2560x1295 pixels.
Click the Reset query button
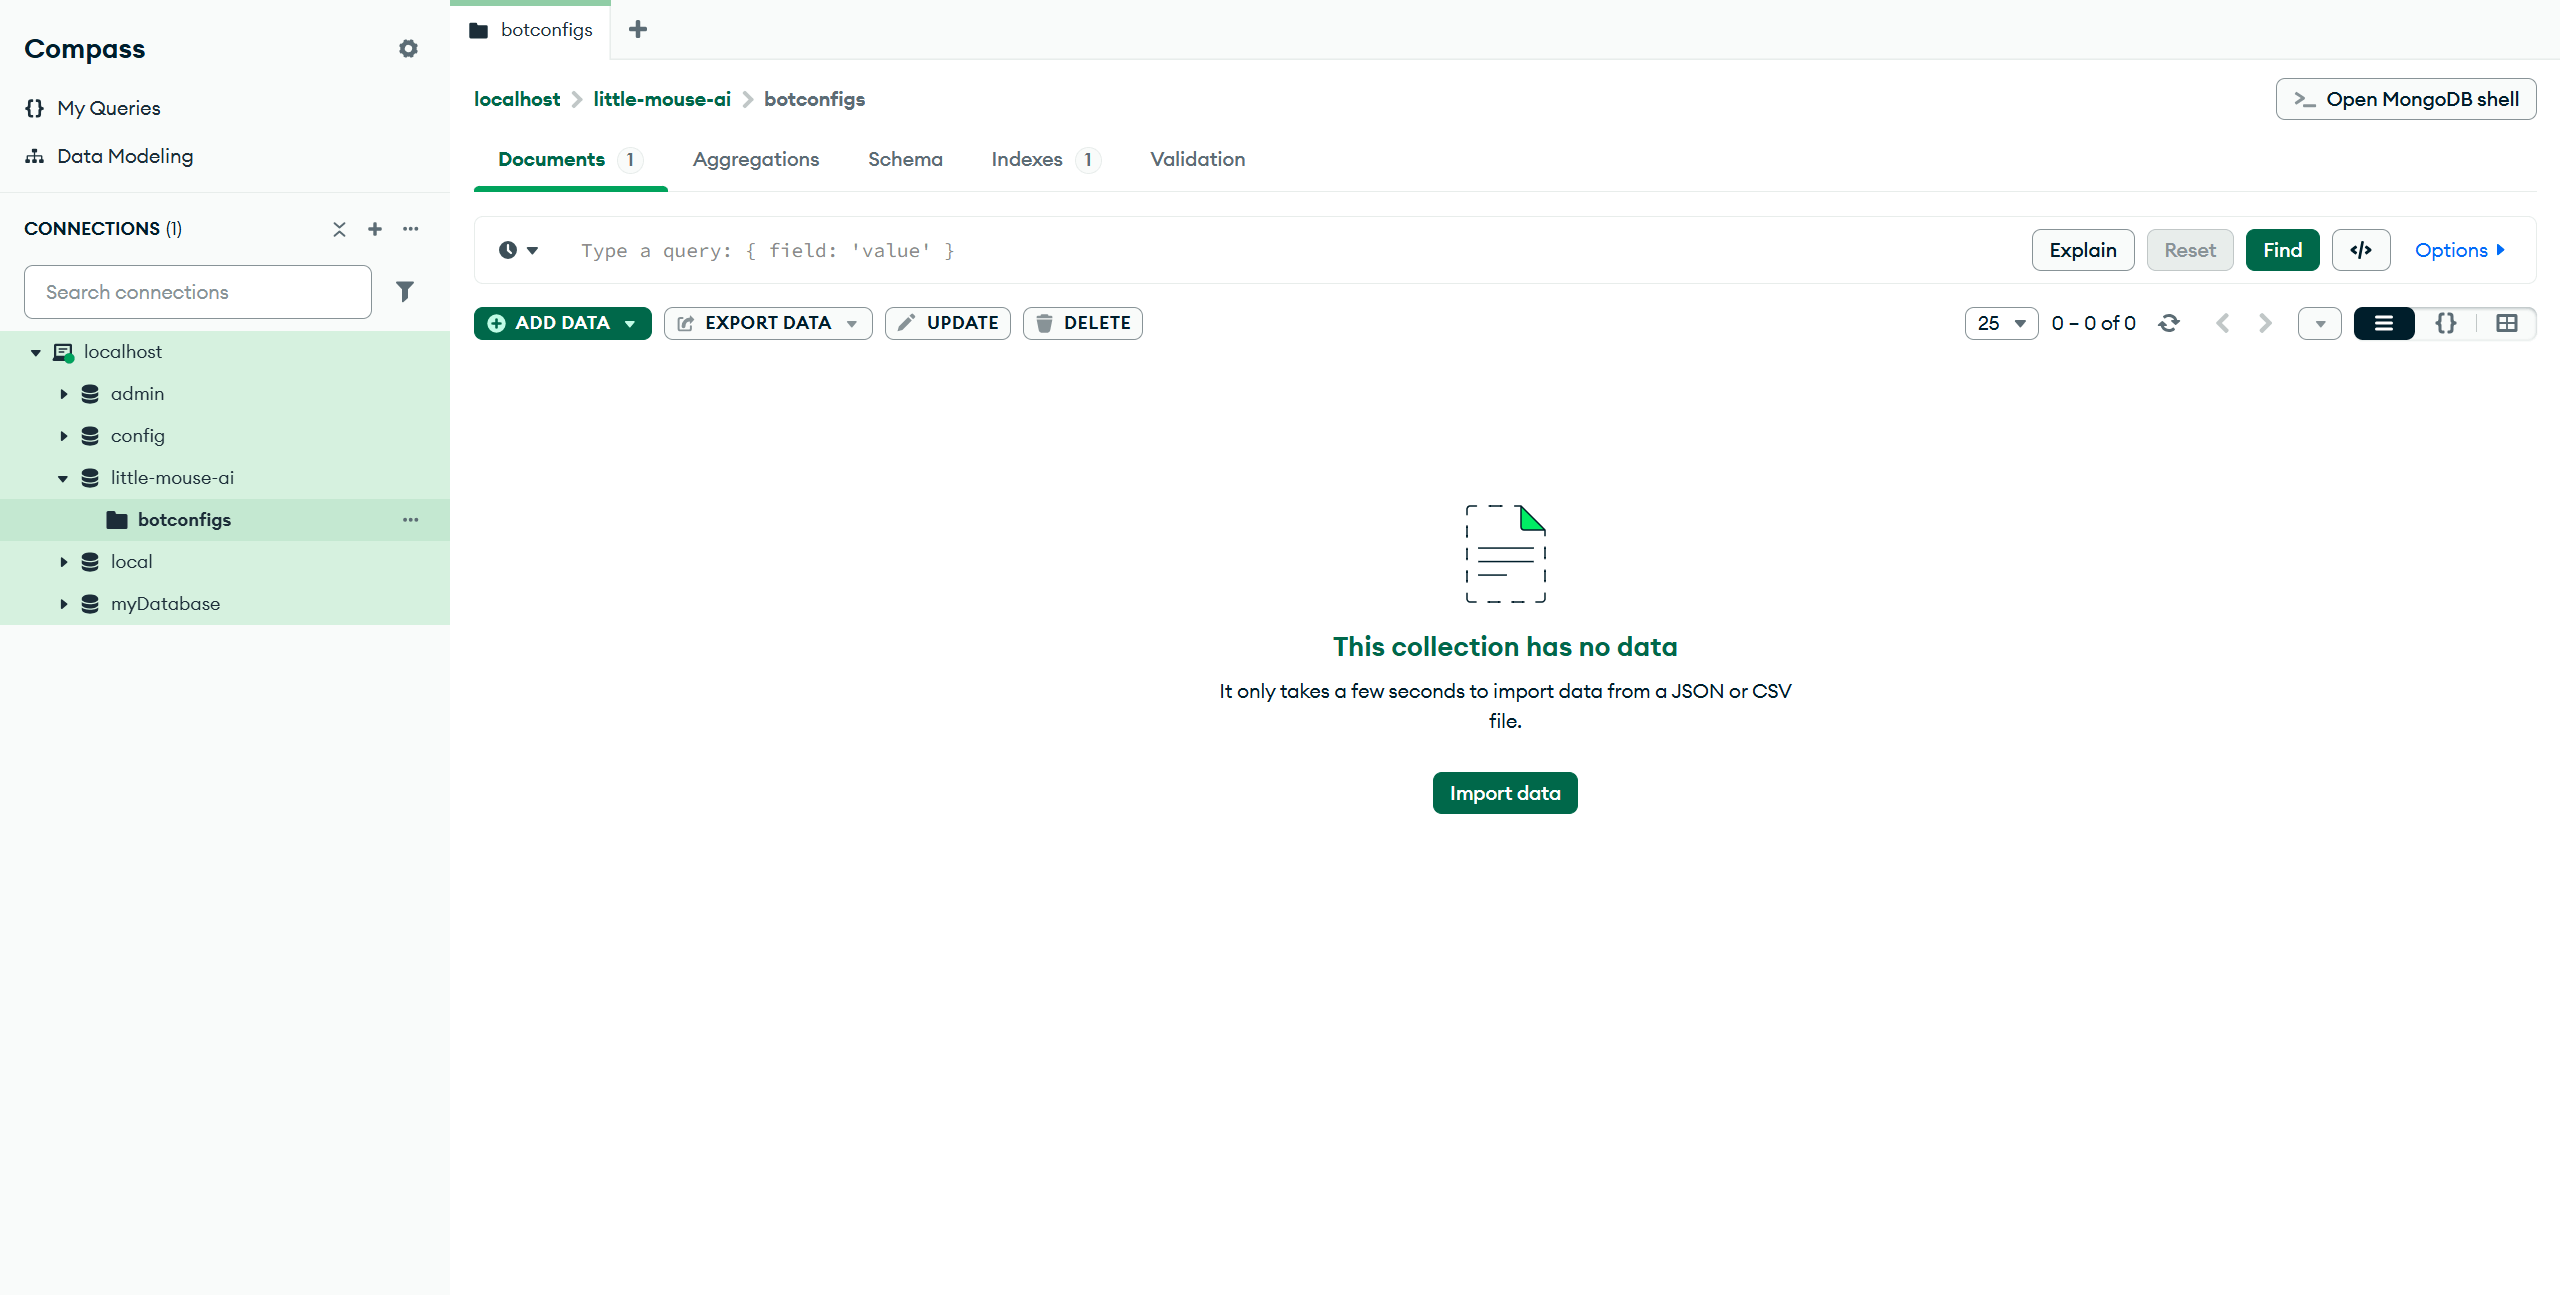point(2190,250)
